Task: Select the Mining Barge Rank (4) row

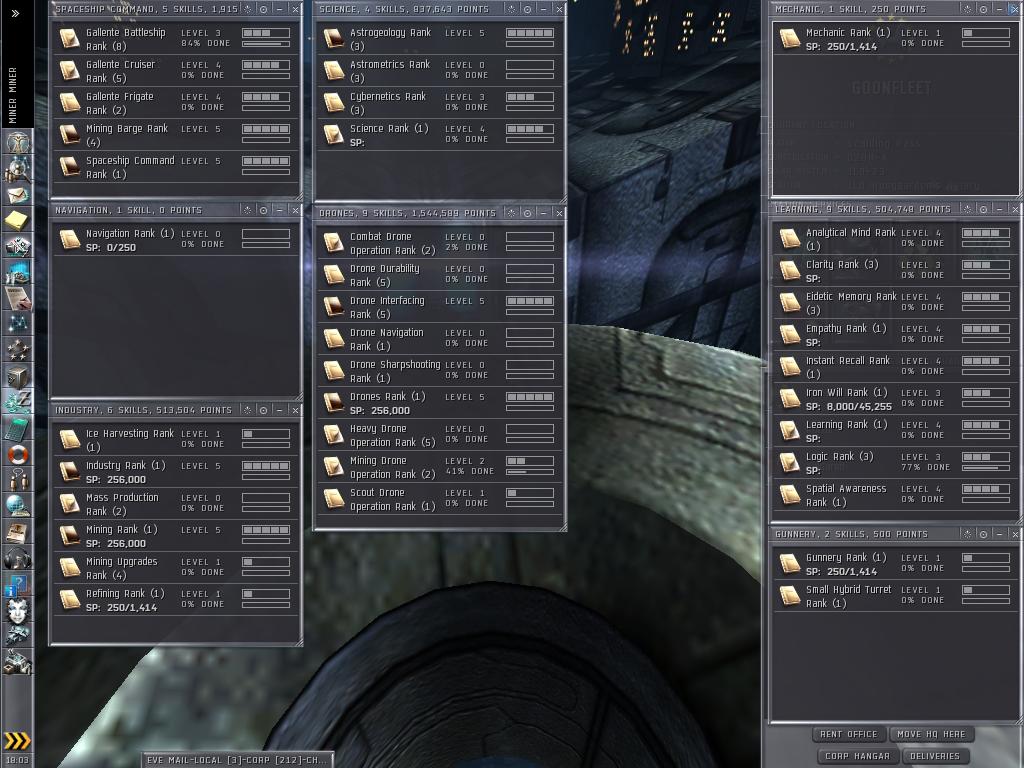Action: coord(175,135)
